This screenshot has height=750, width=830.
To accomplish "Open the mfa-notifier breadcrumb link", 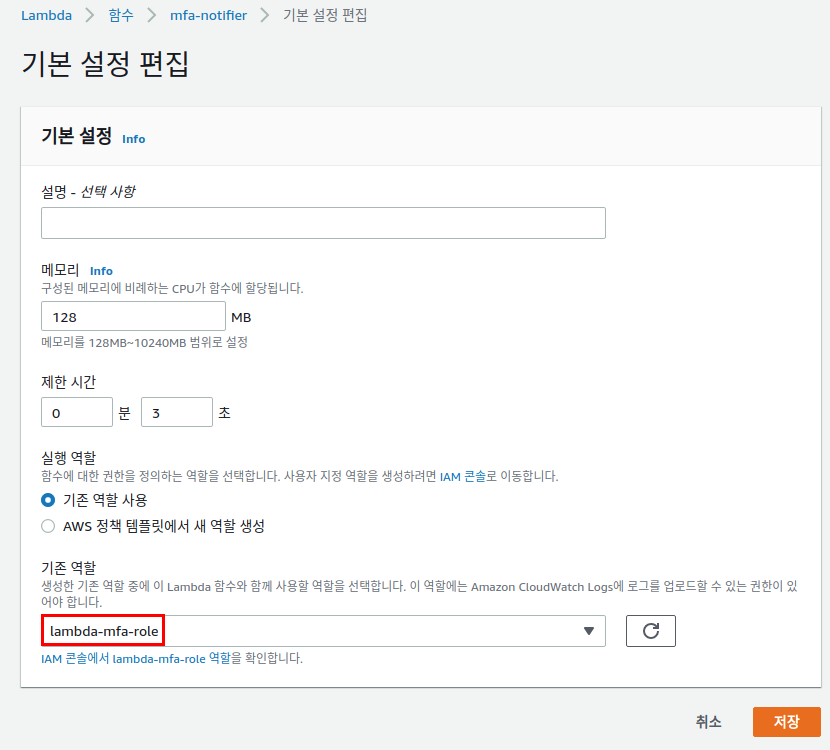I will point(208,15).
